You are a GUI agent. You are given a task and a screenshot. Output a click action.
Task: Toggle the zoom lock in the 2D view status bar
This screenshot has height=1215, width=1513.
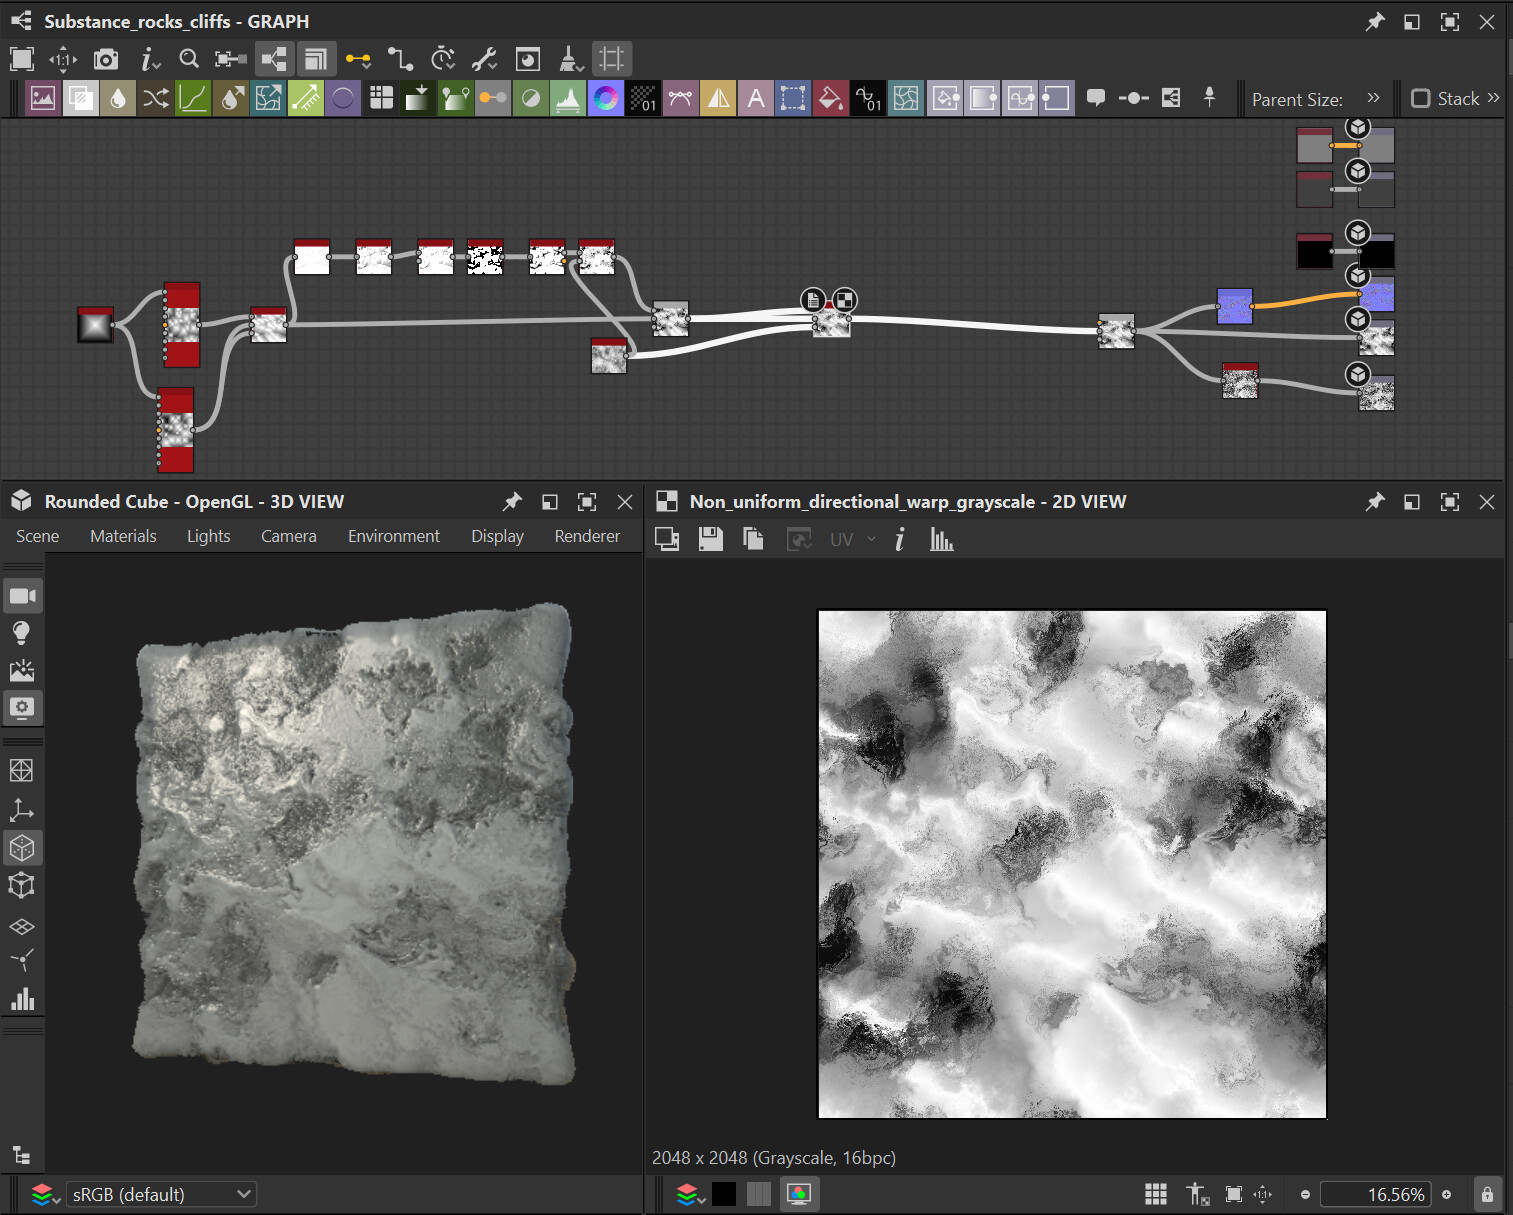click(1487, 1193)
